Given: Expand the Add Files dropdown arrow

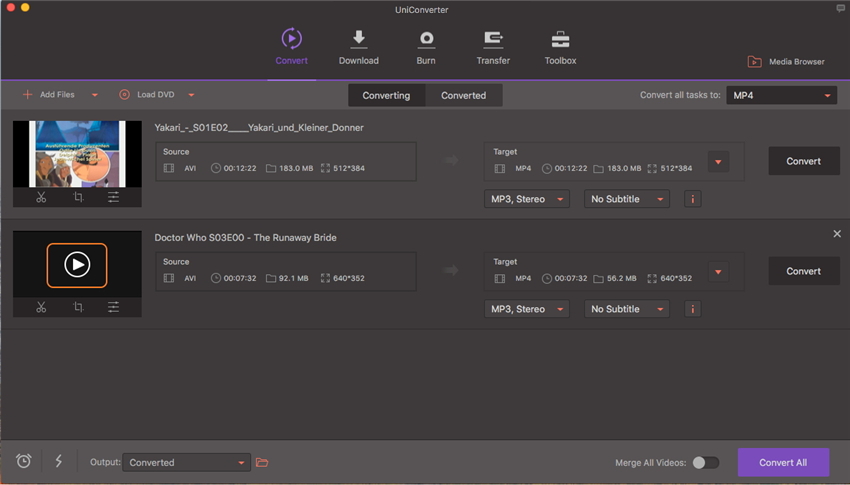Looking at the screenshot, I should 95,95.
